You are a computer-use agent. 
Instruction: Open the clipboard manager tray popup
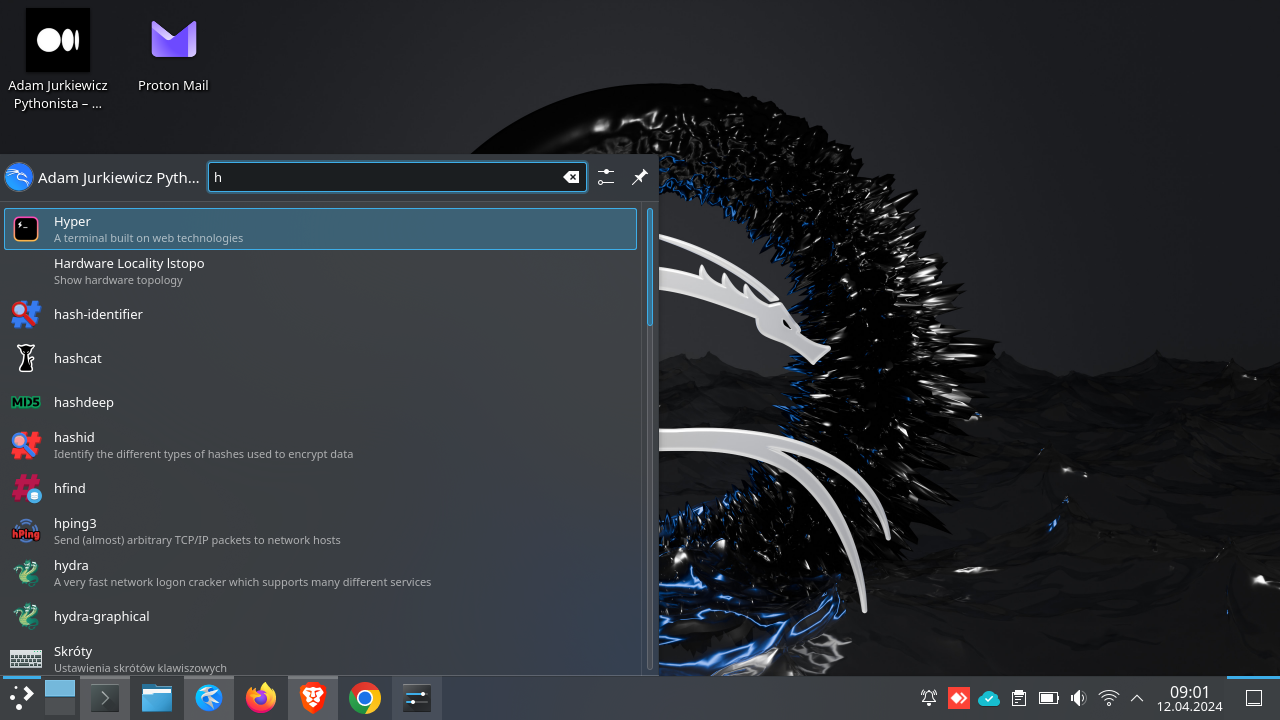(x=1018, y=697)
